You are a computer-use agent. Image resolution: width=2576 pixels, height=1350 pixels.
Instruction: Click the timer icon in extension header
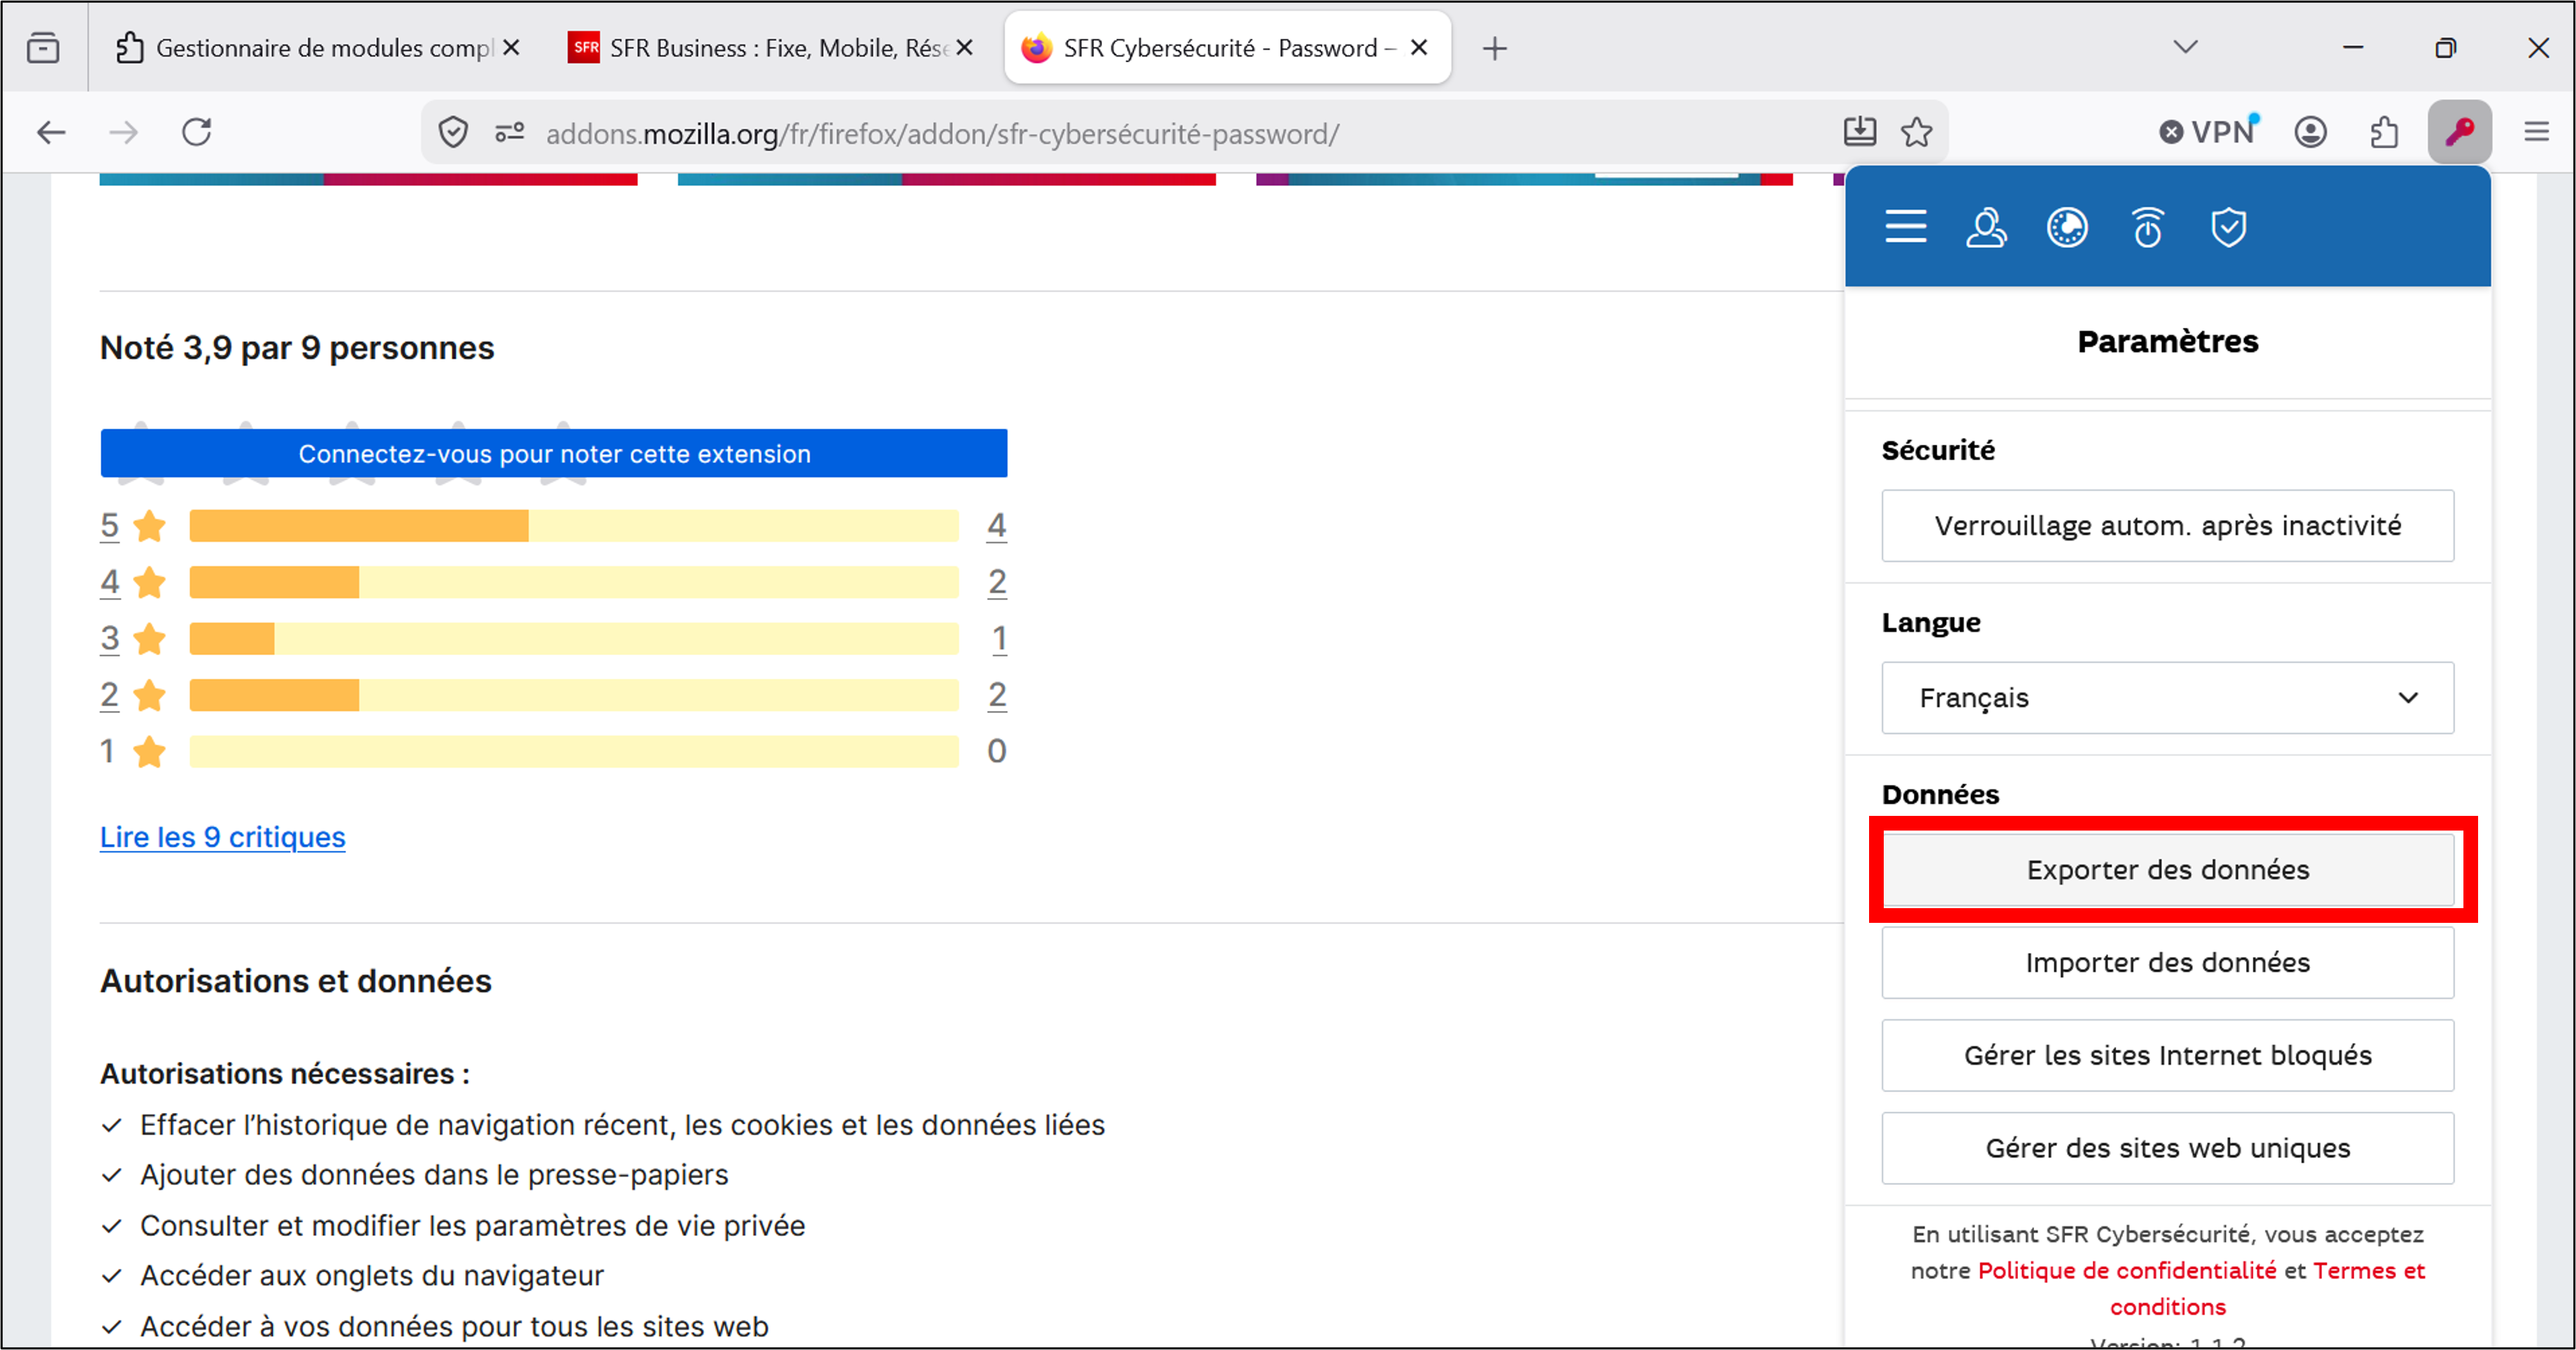[x=2148, y=227]
